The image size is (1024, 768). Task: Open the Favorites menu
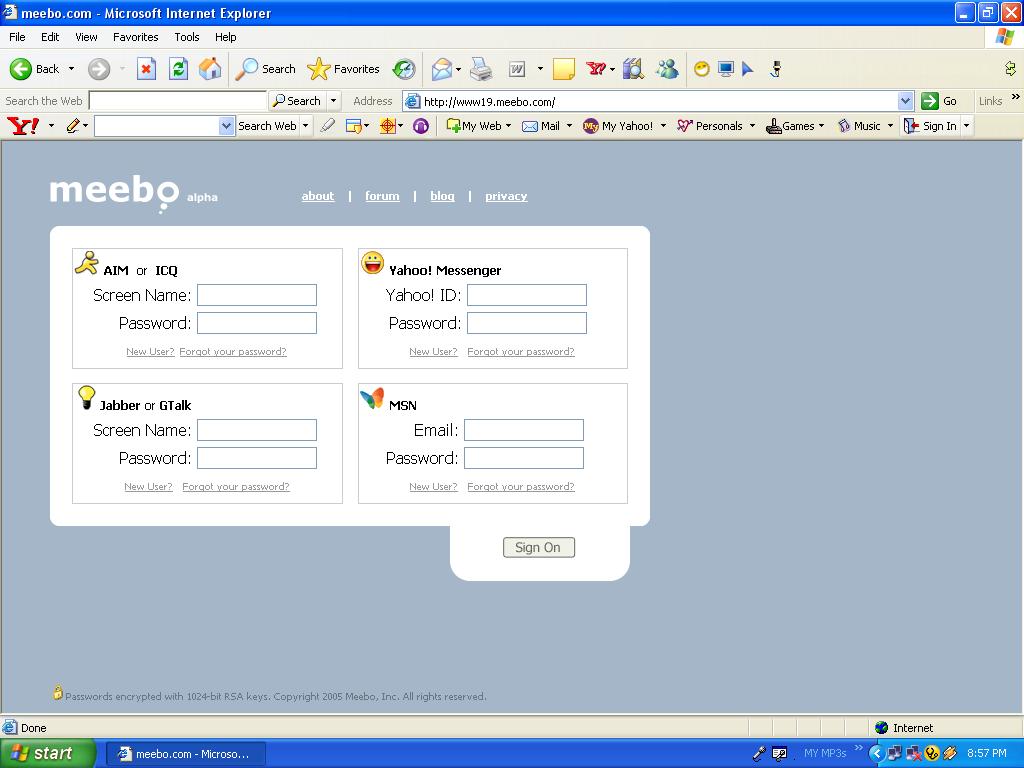(x=135, y=37)
